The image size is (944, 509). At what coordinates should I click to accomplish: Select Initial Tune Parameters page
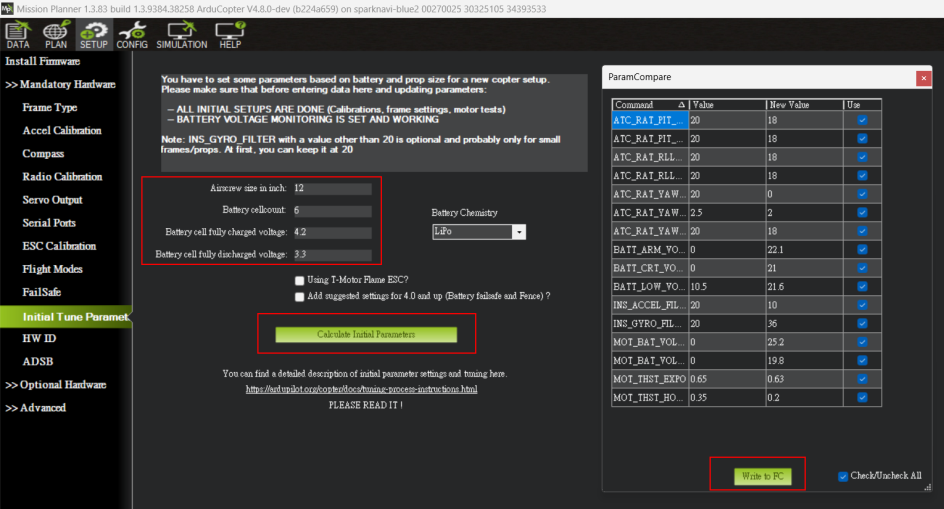tap(66, 317)
